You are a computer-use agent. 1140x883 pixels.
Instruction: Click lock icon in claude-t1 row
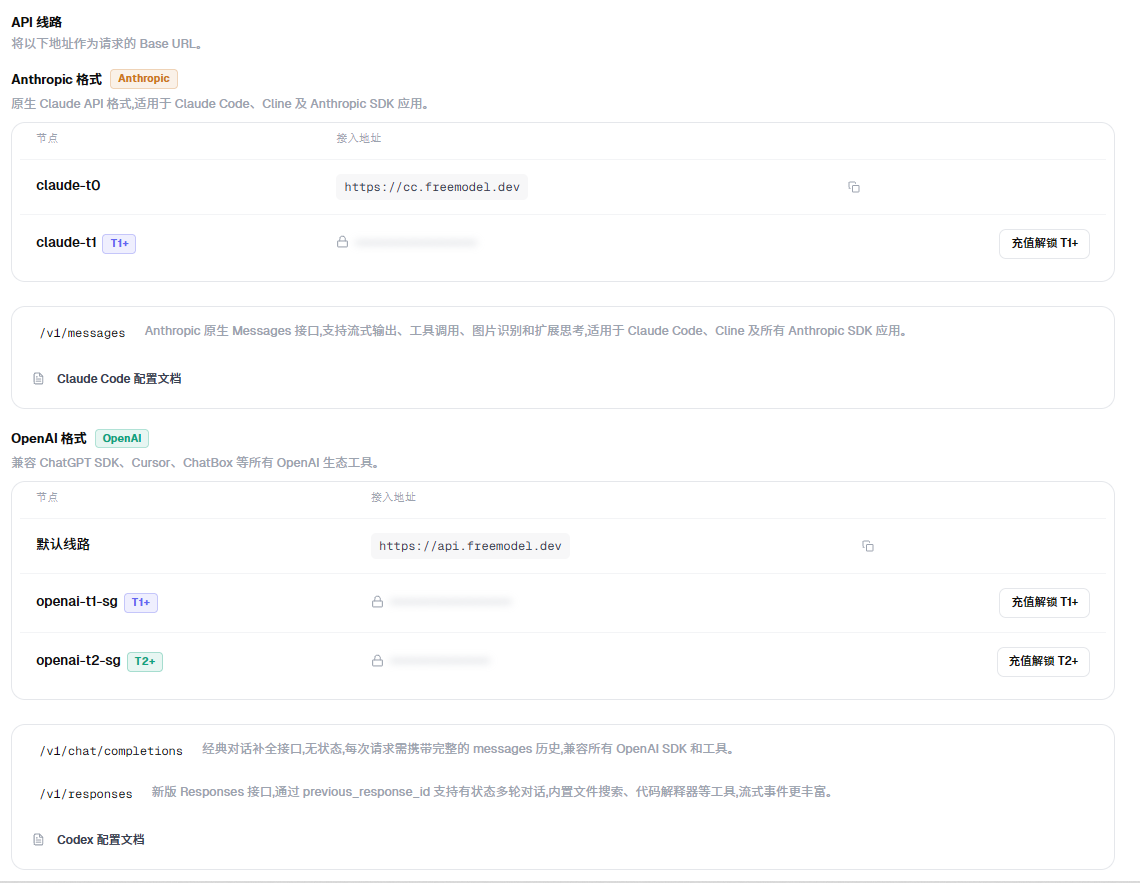pyautogui.click(x=342, y=242)
